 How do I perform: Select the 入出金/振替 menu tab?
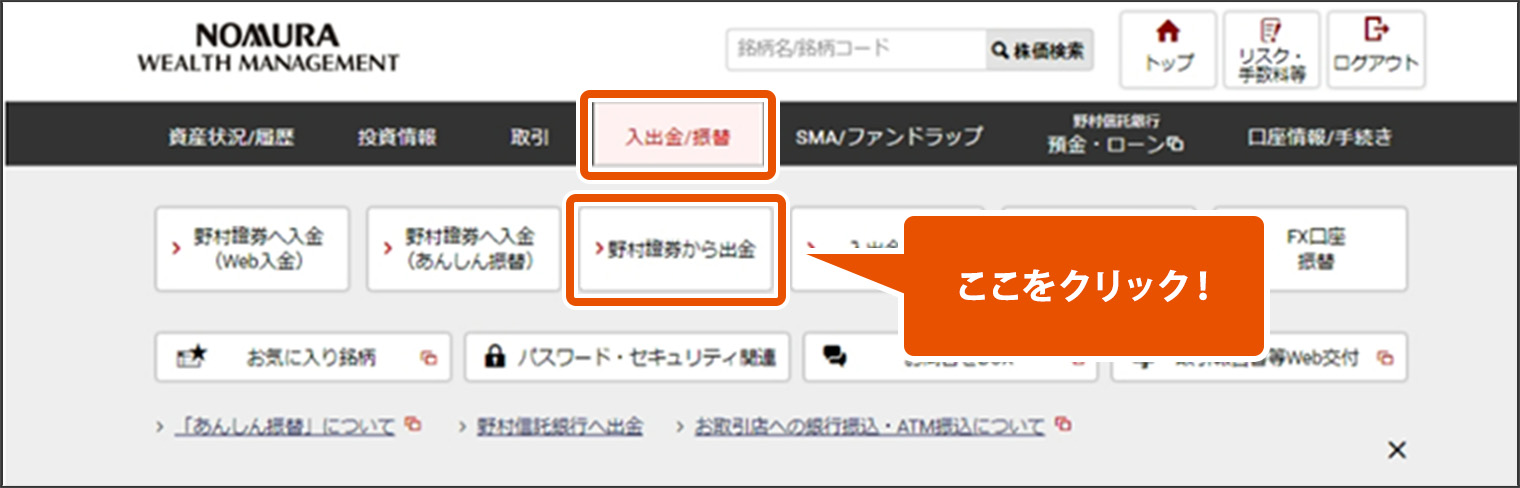(678, 137)
